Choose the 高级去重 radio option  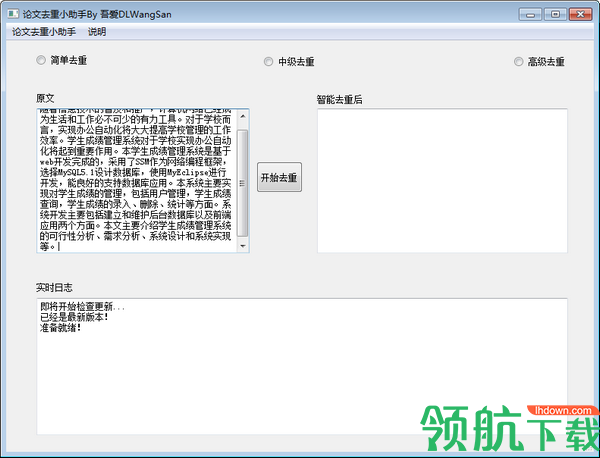(x=539, y=62)
